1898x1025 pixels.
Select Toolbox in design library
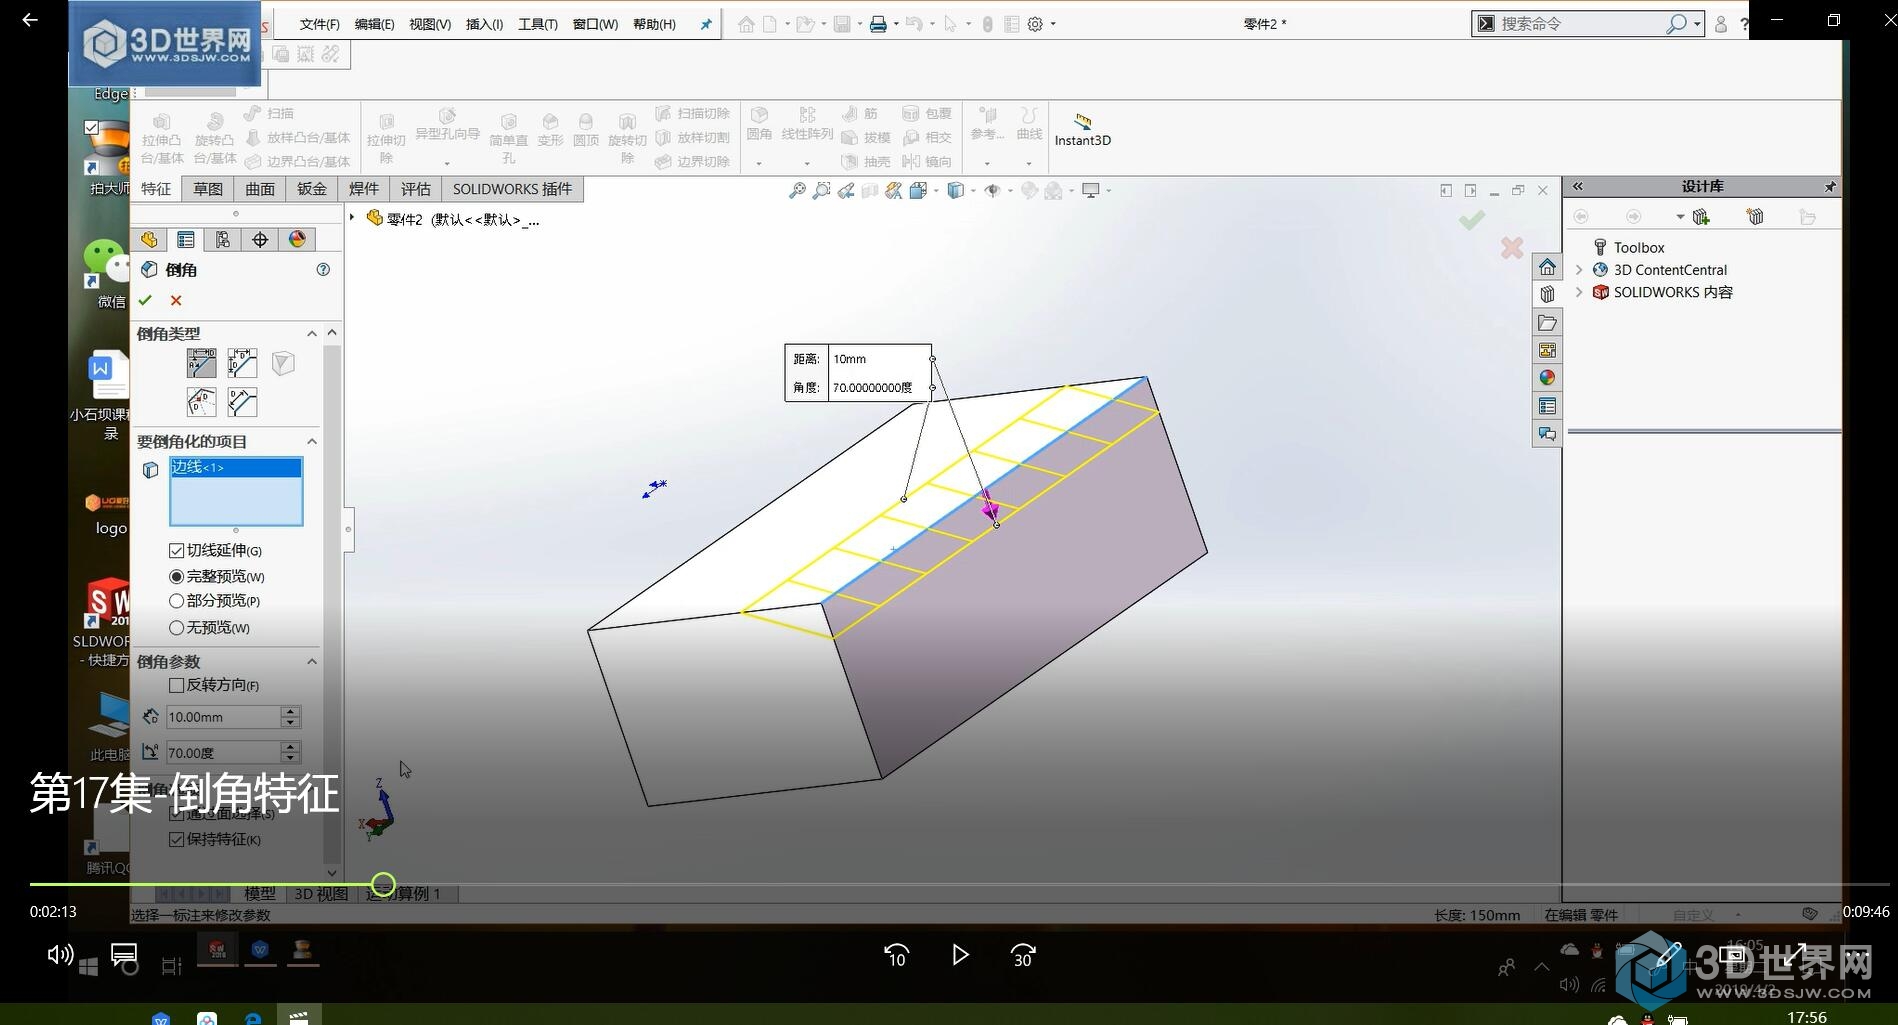pyautogui.click(x=1638, y=248)
